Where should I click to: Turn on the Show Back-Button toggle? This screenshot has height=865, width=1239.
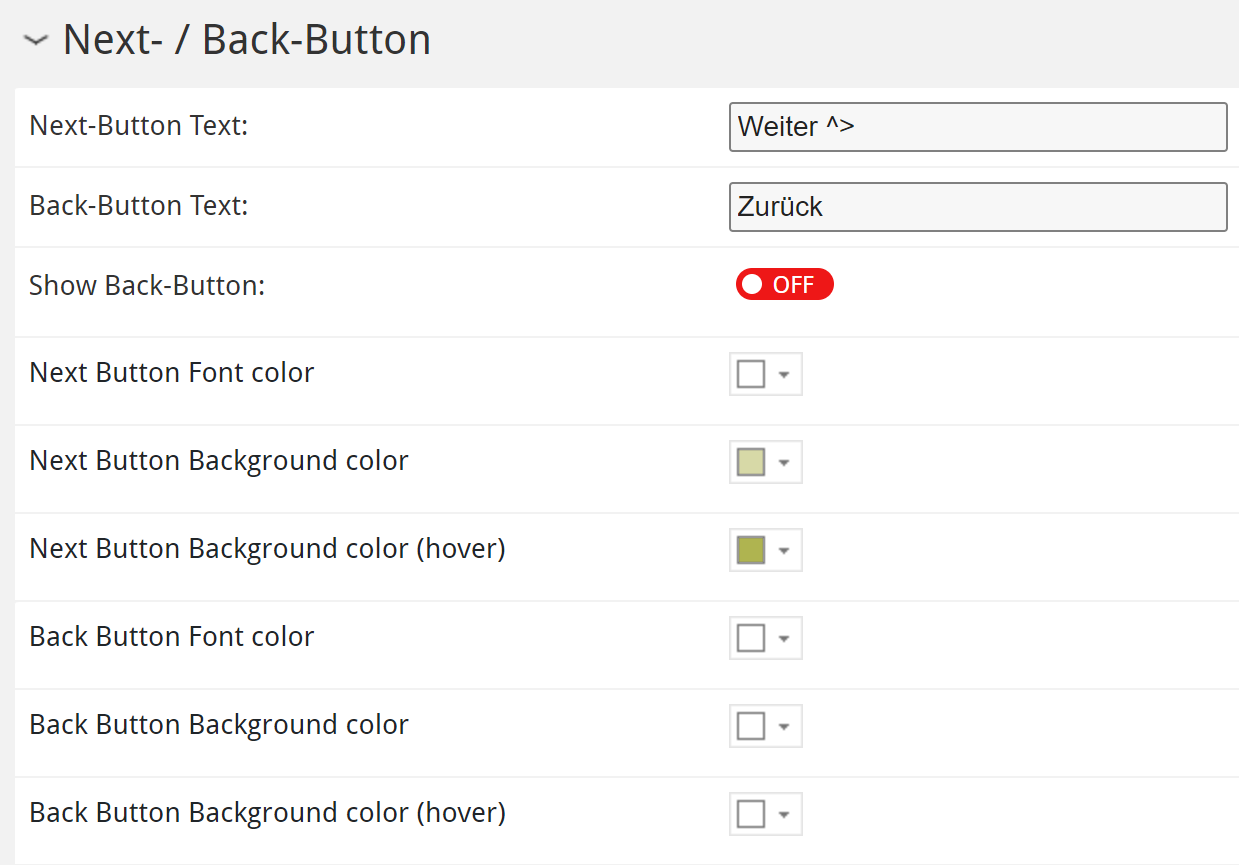tap(784, 285)
